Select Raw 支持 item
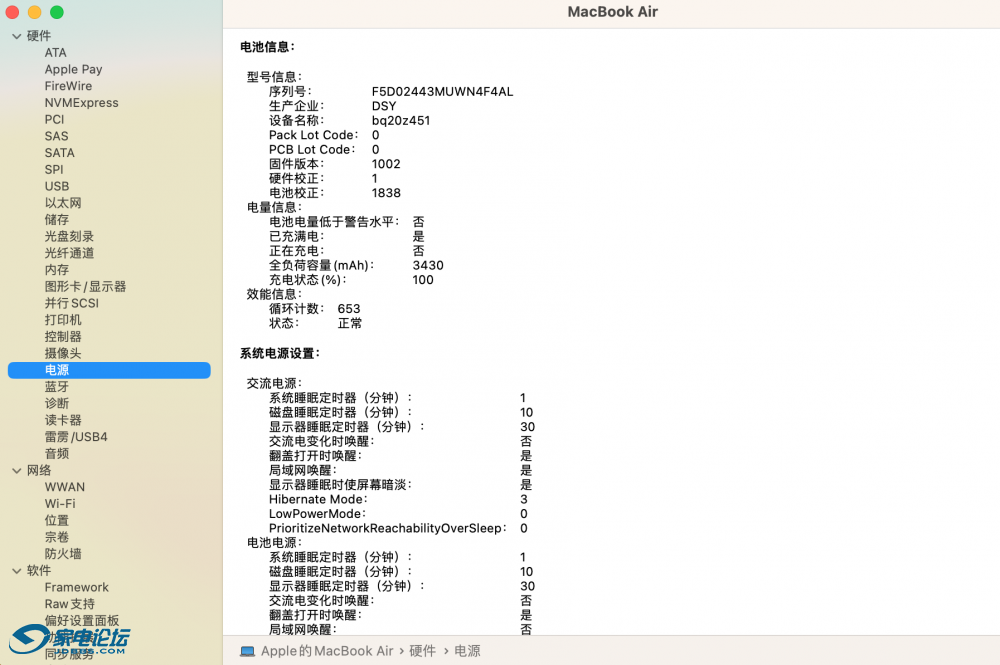This screenshot has height=665, width=1000. [70, 604]
